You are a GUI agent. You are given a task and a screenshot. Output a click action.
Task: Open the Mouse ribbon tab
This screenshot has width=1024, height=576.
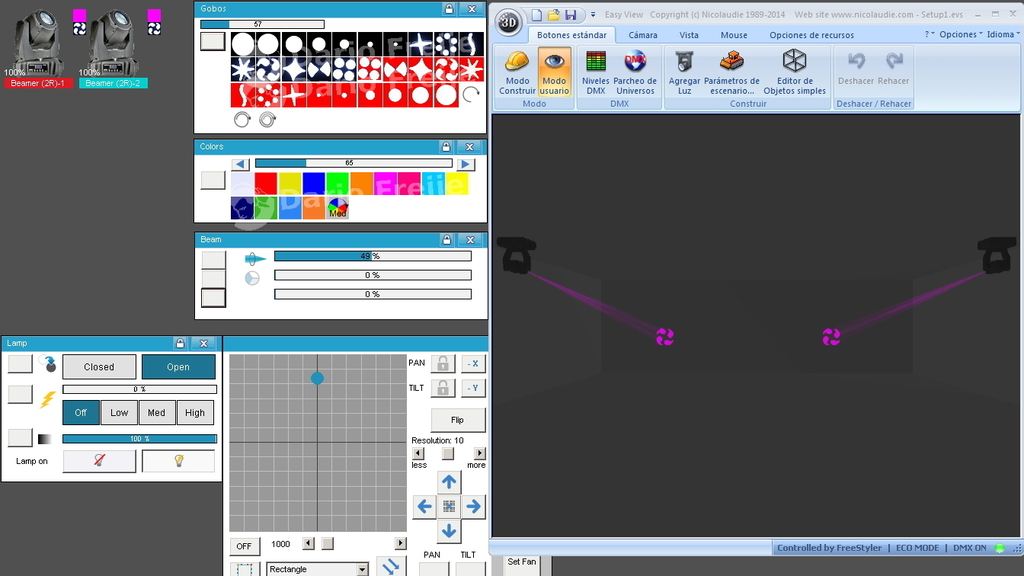coord(733,35)
